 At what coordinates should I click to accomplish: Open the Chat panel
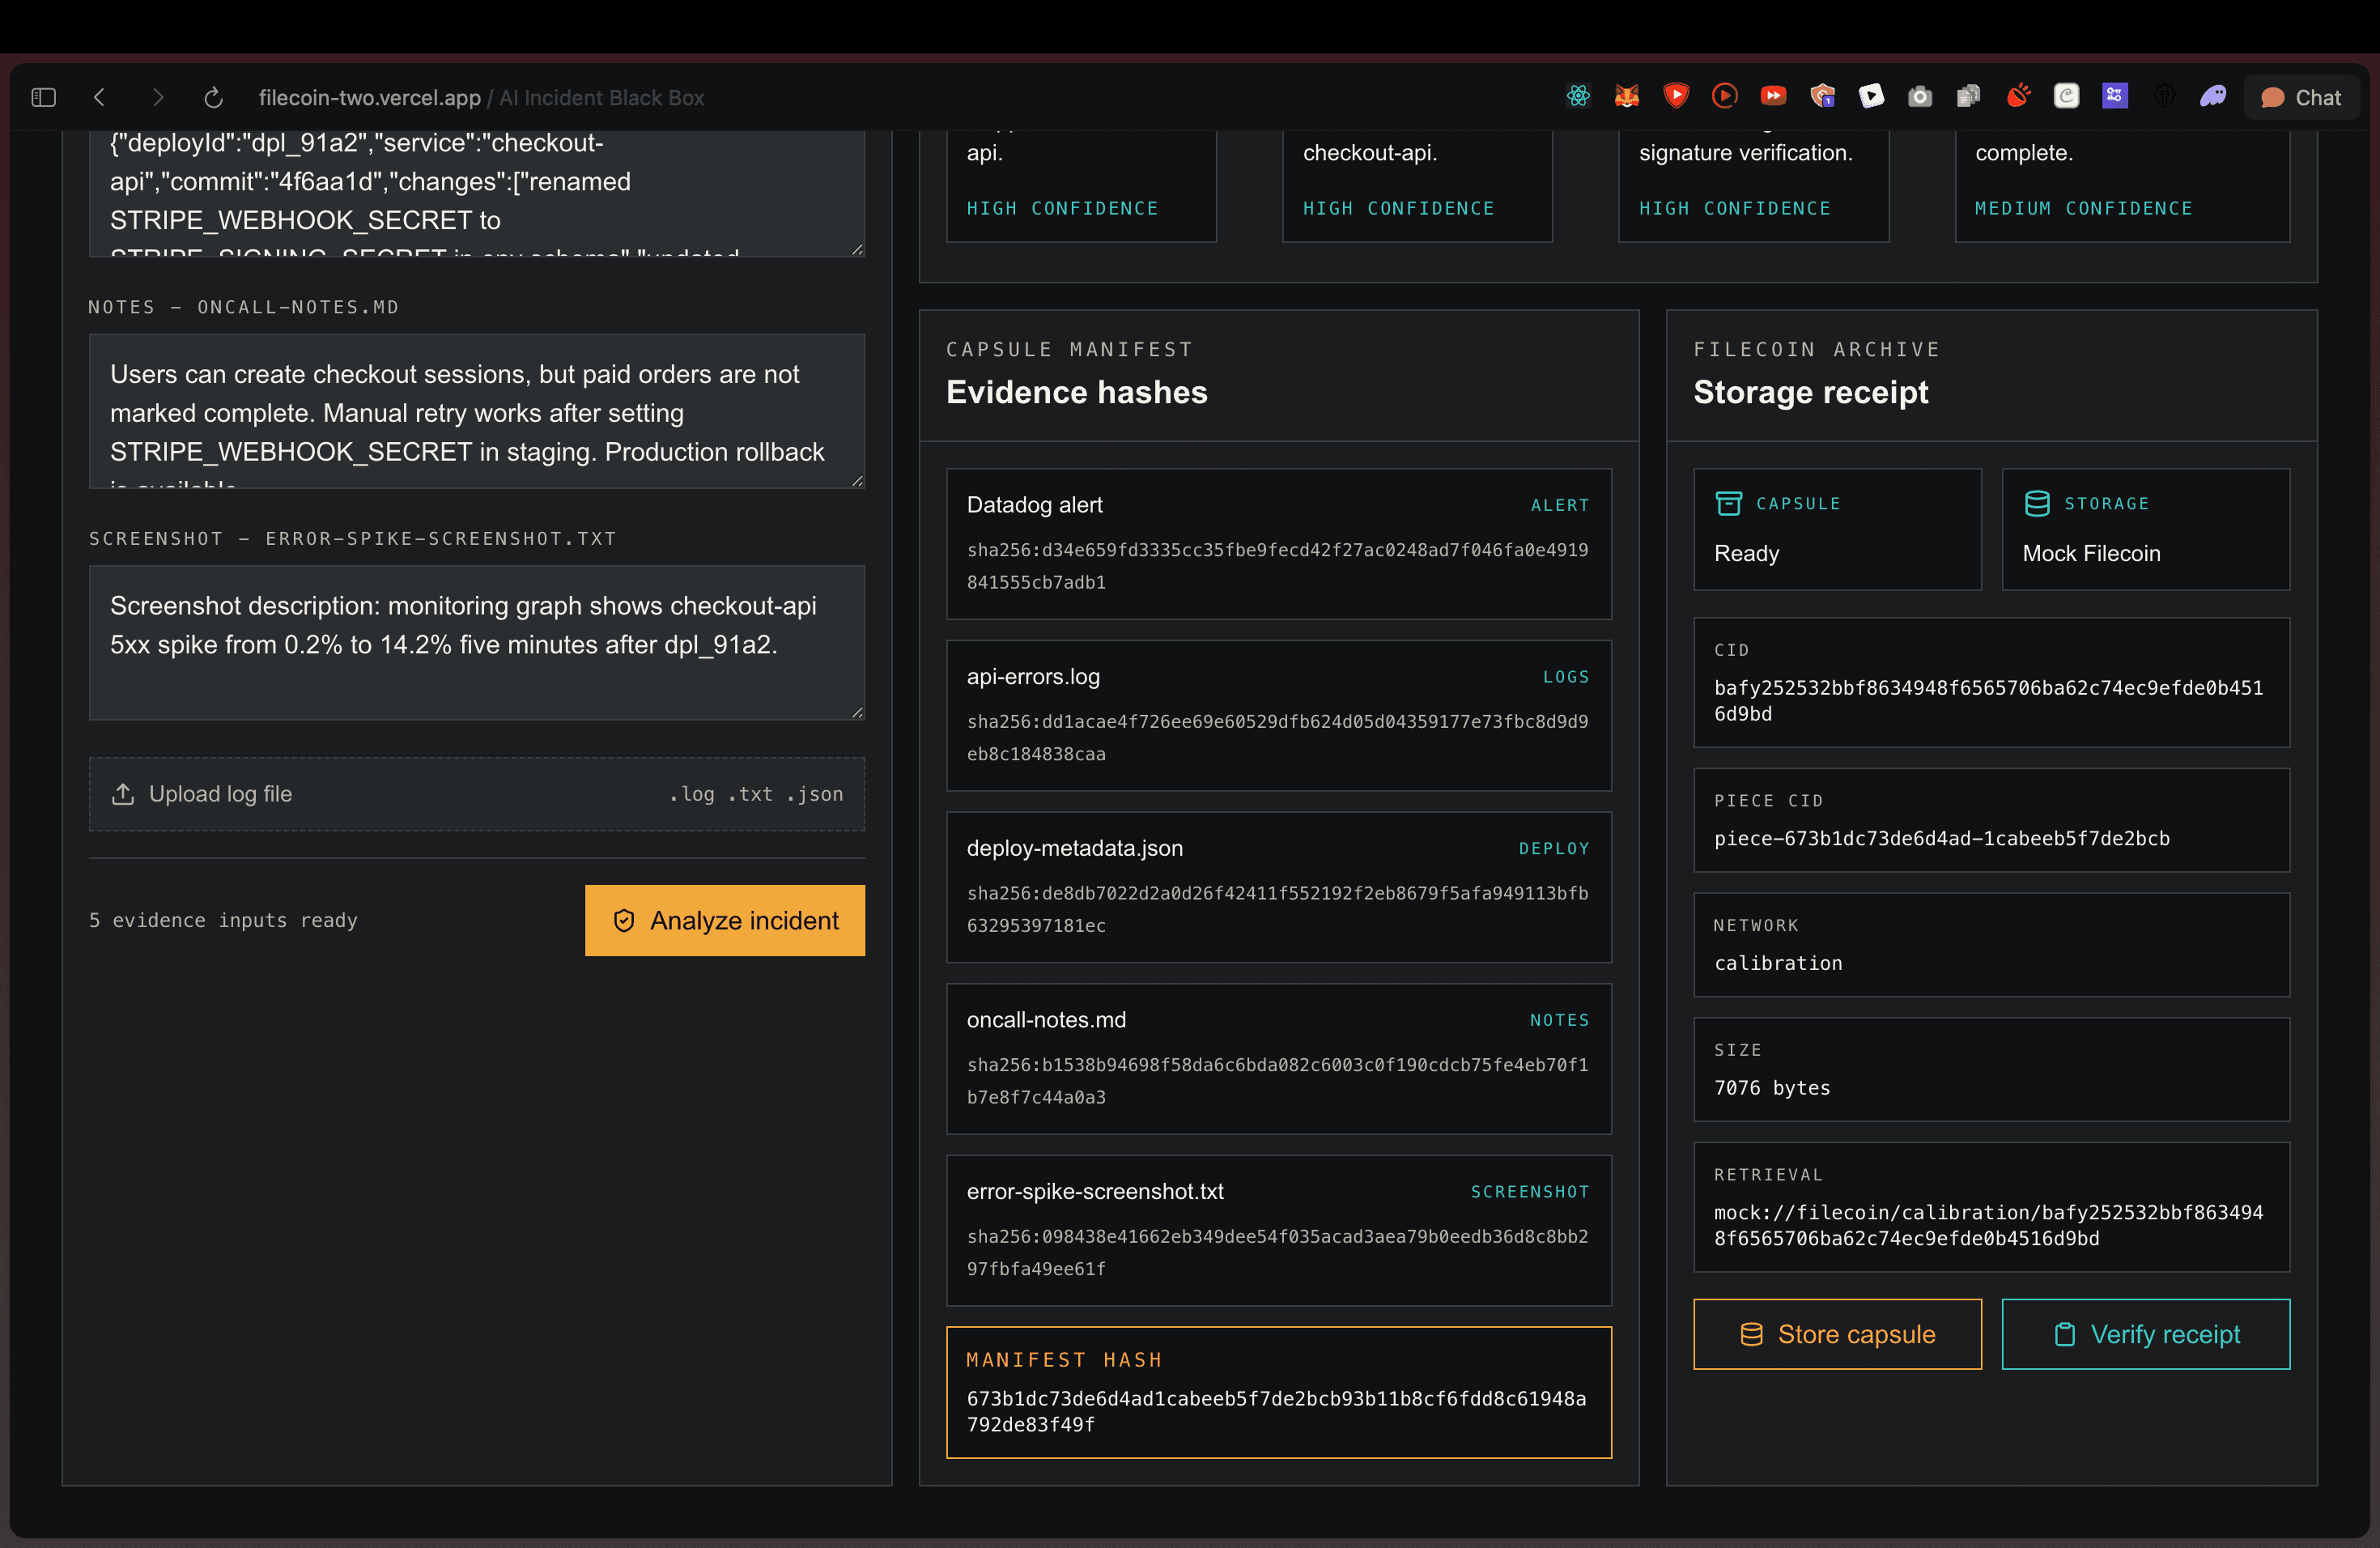coord(2301,97)
